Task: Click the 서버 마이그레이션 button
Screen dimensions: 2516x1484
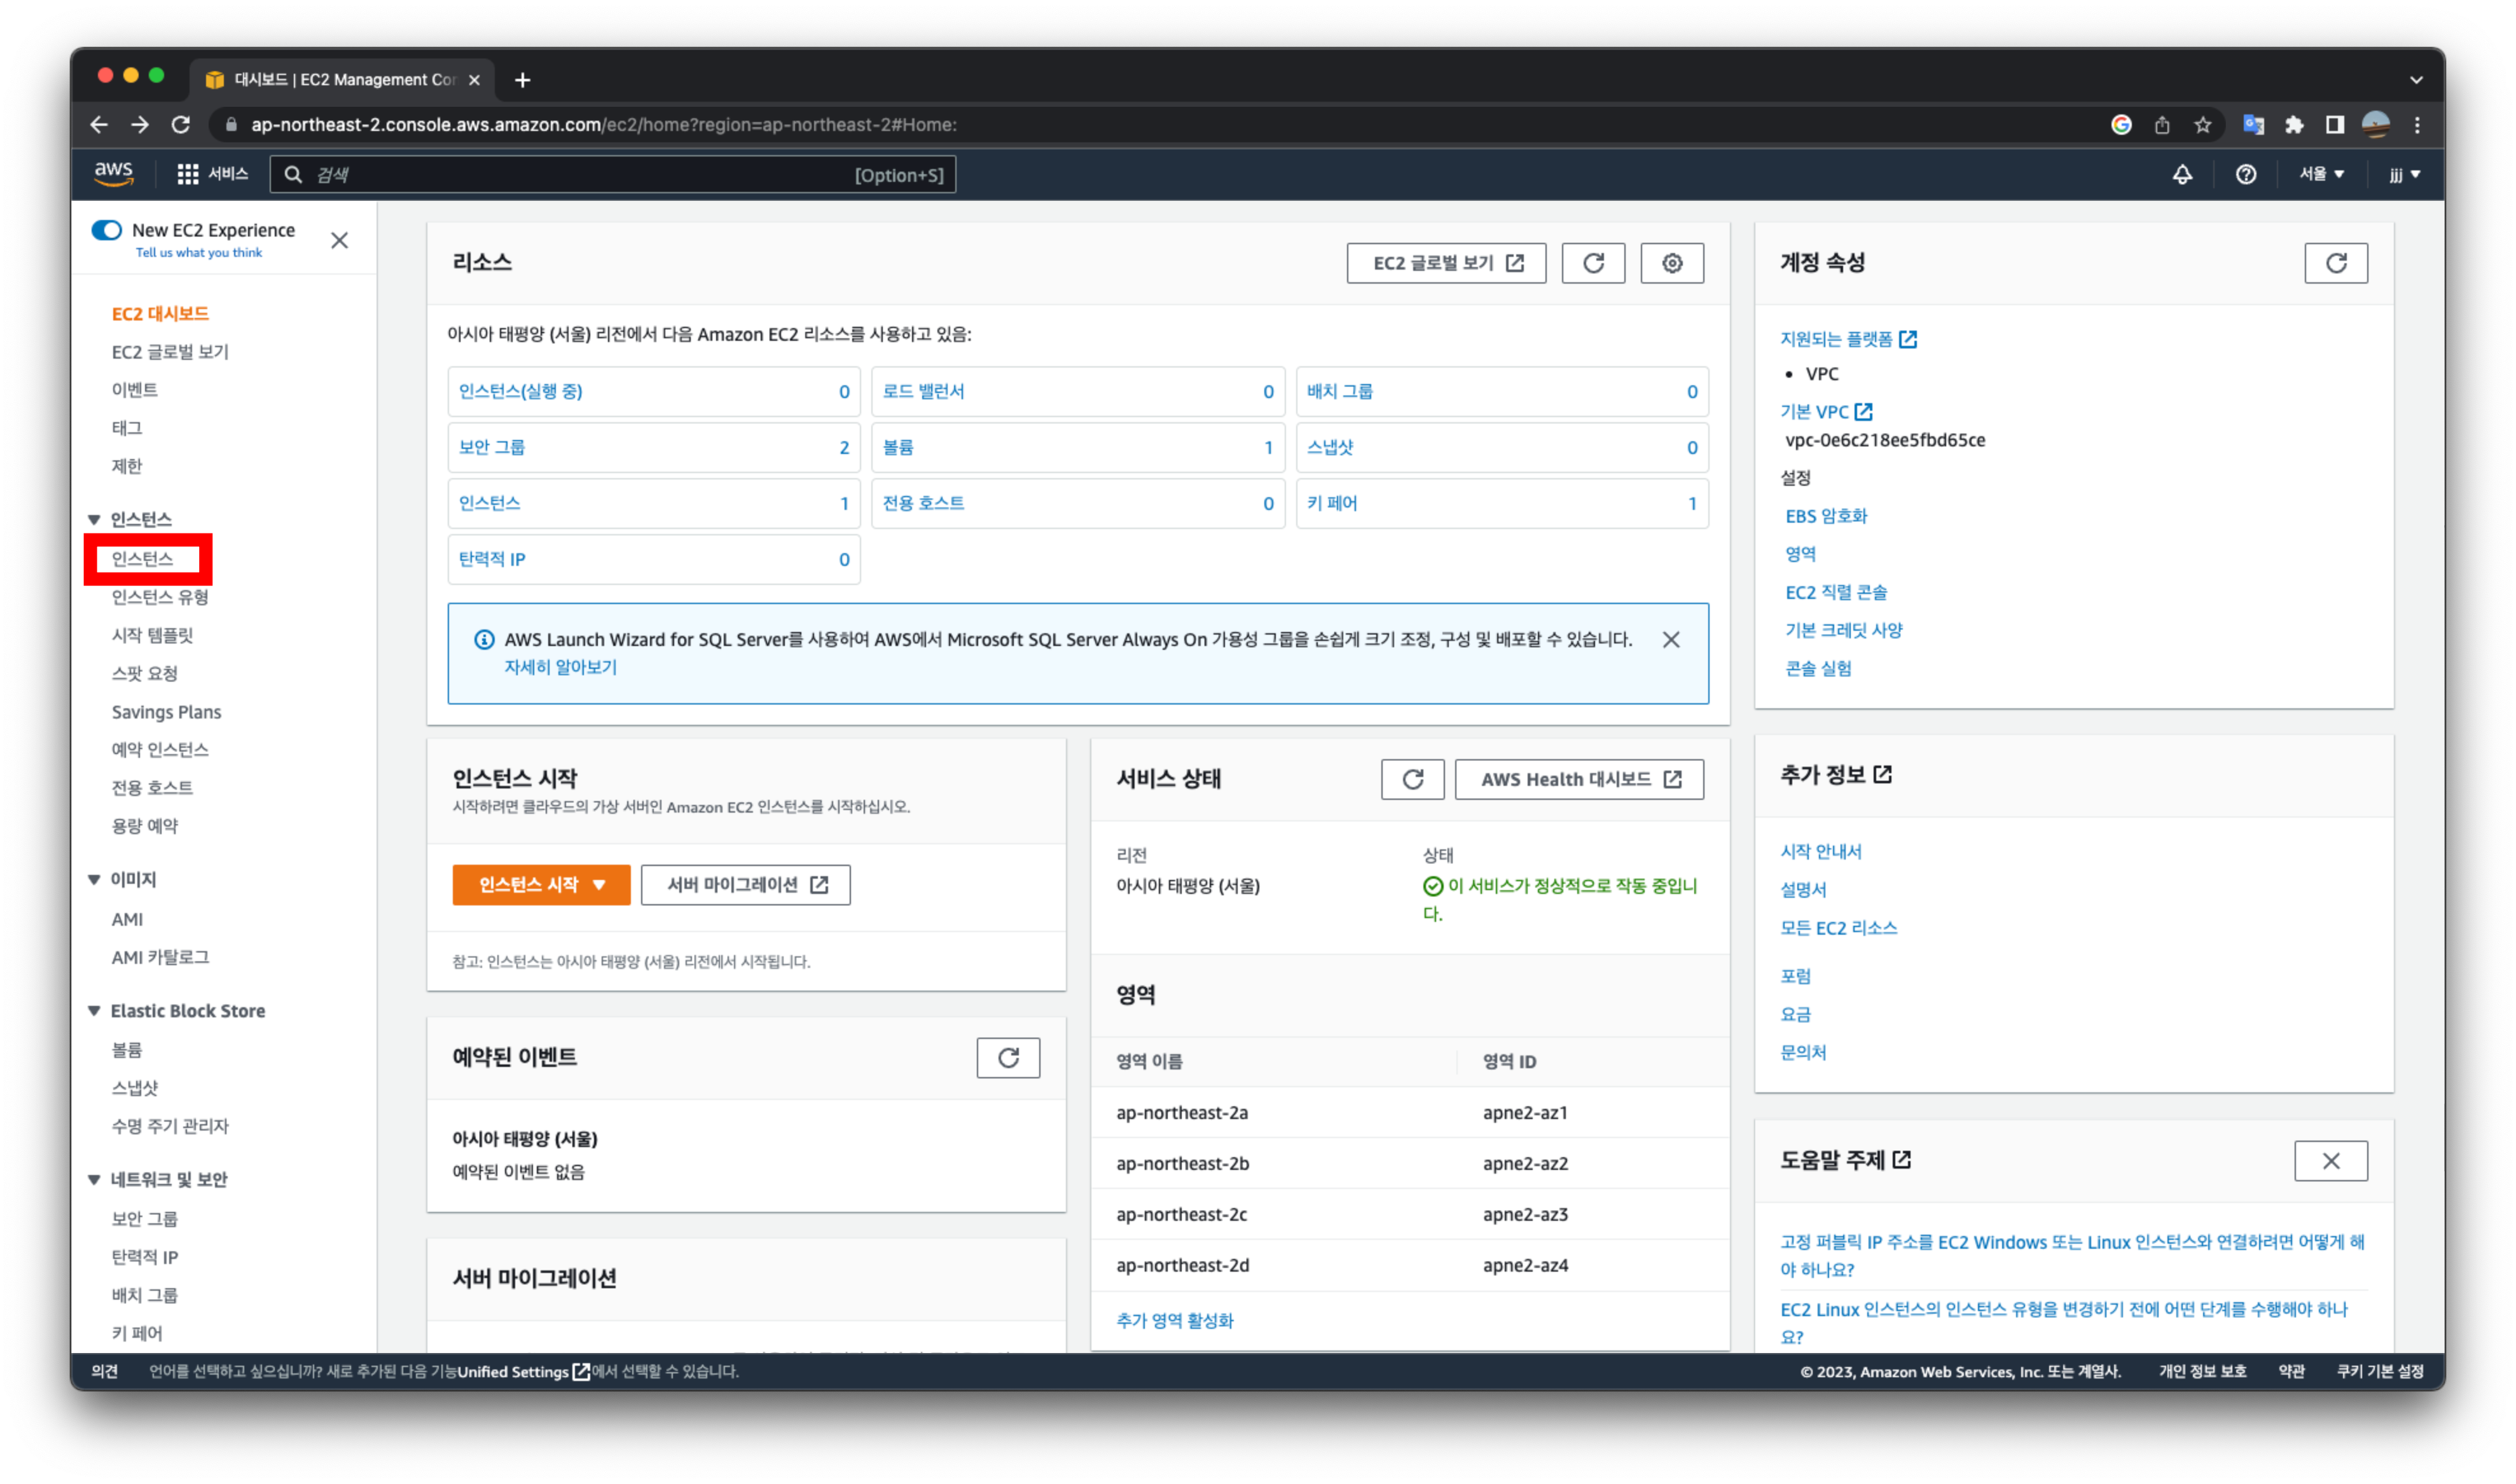Action: point(745,885)
